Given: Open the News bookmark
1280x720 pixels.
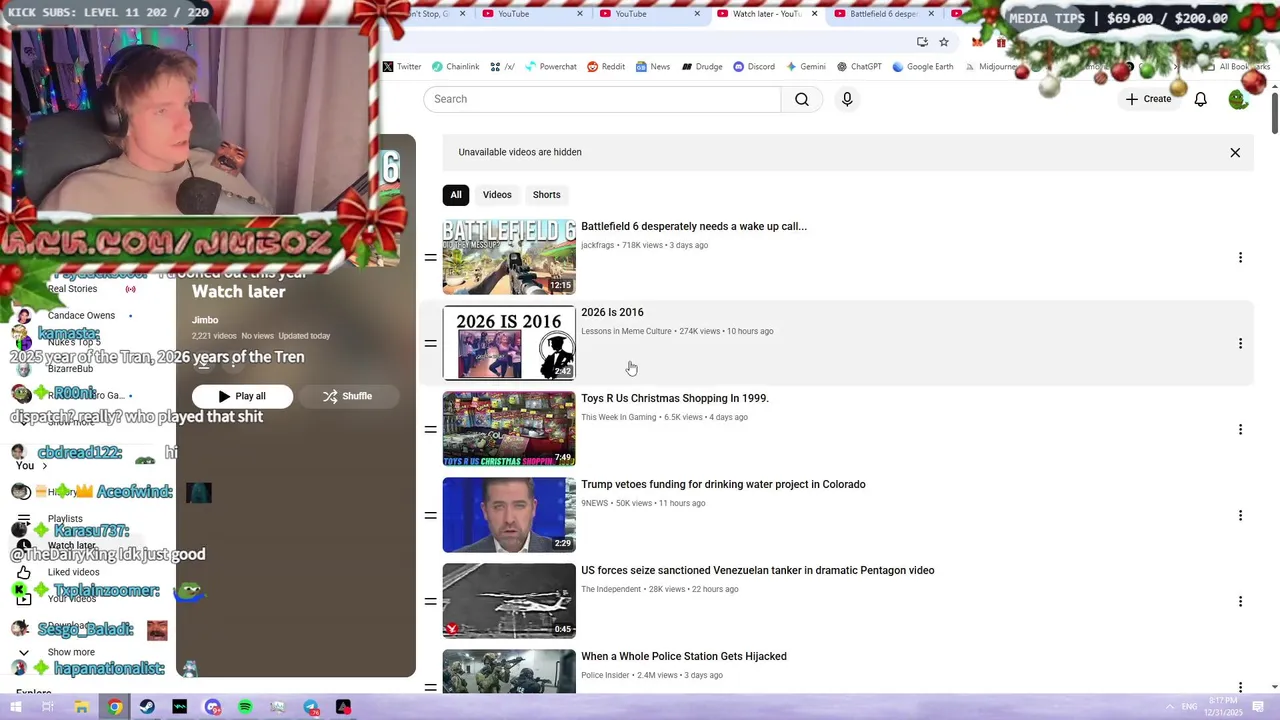Looking at the screenshot, I should [653, 67].
